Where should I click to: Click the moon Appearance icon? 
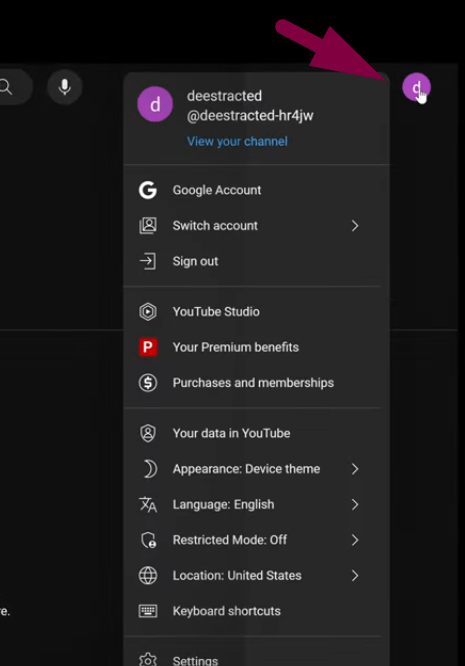149,469
